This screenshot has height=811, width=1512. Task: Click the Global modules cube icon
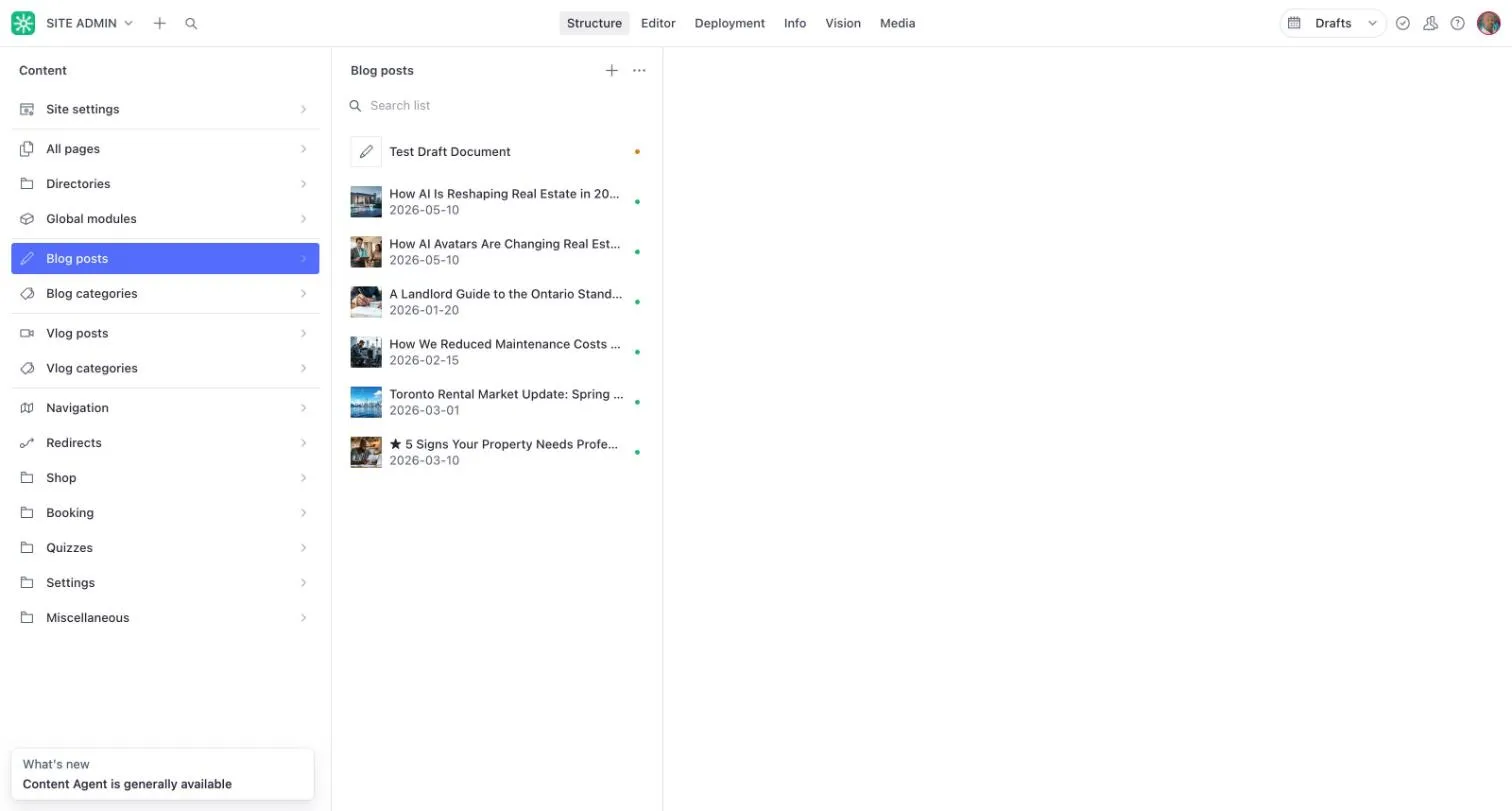(x=27, y=219)
